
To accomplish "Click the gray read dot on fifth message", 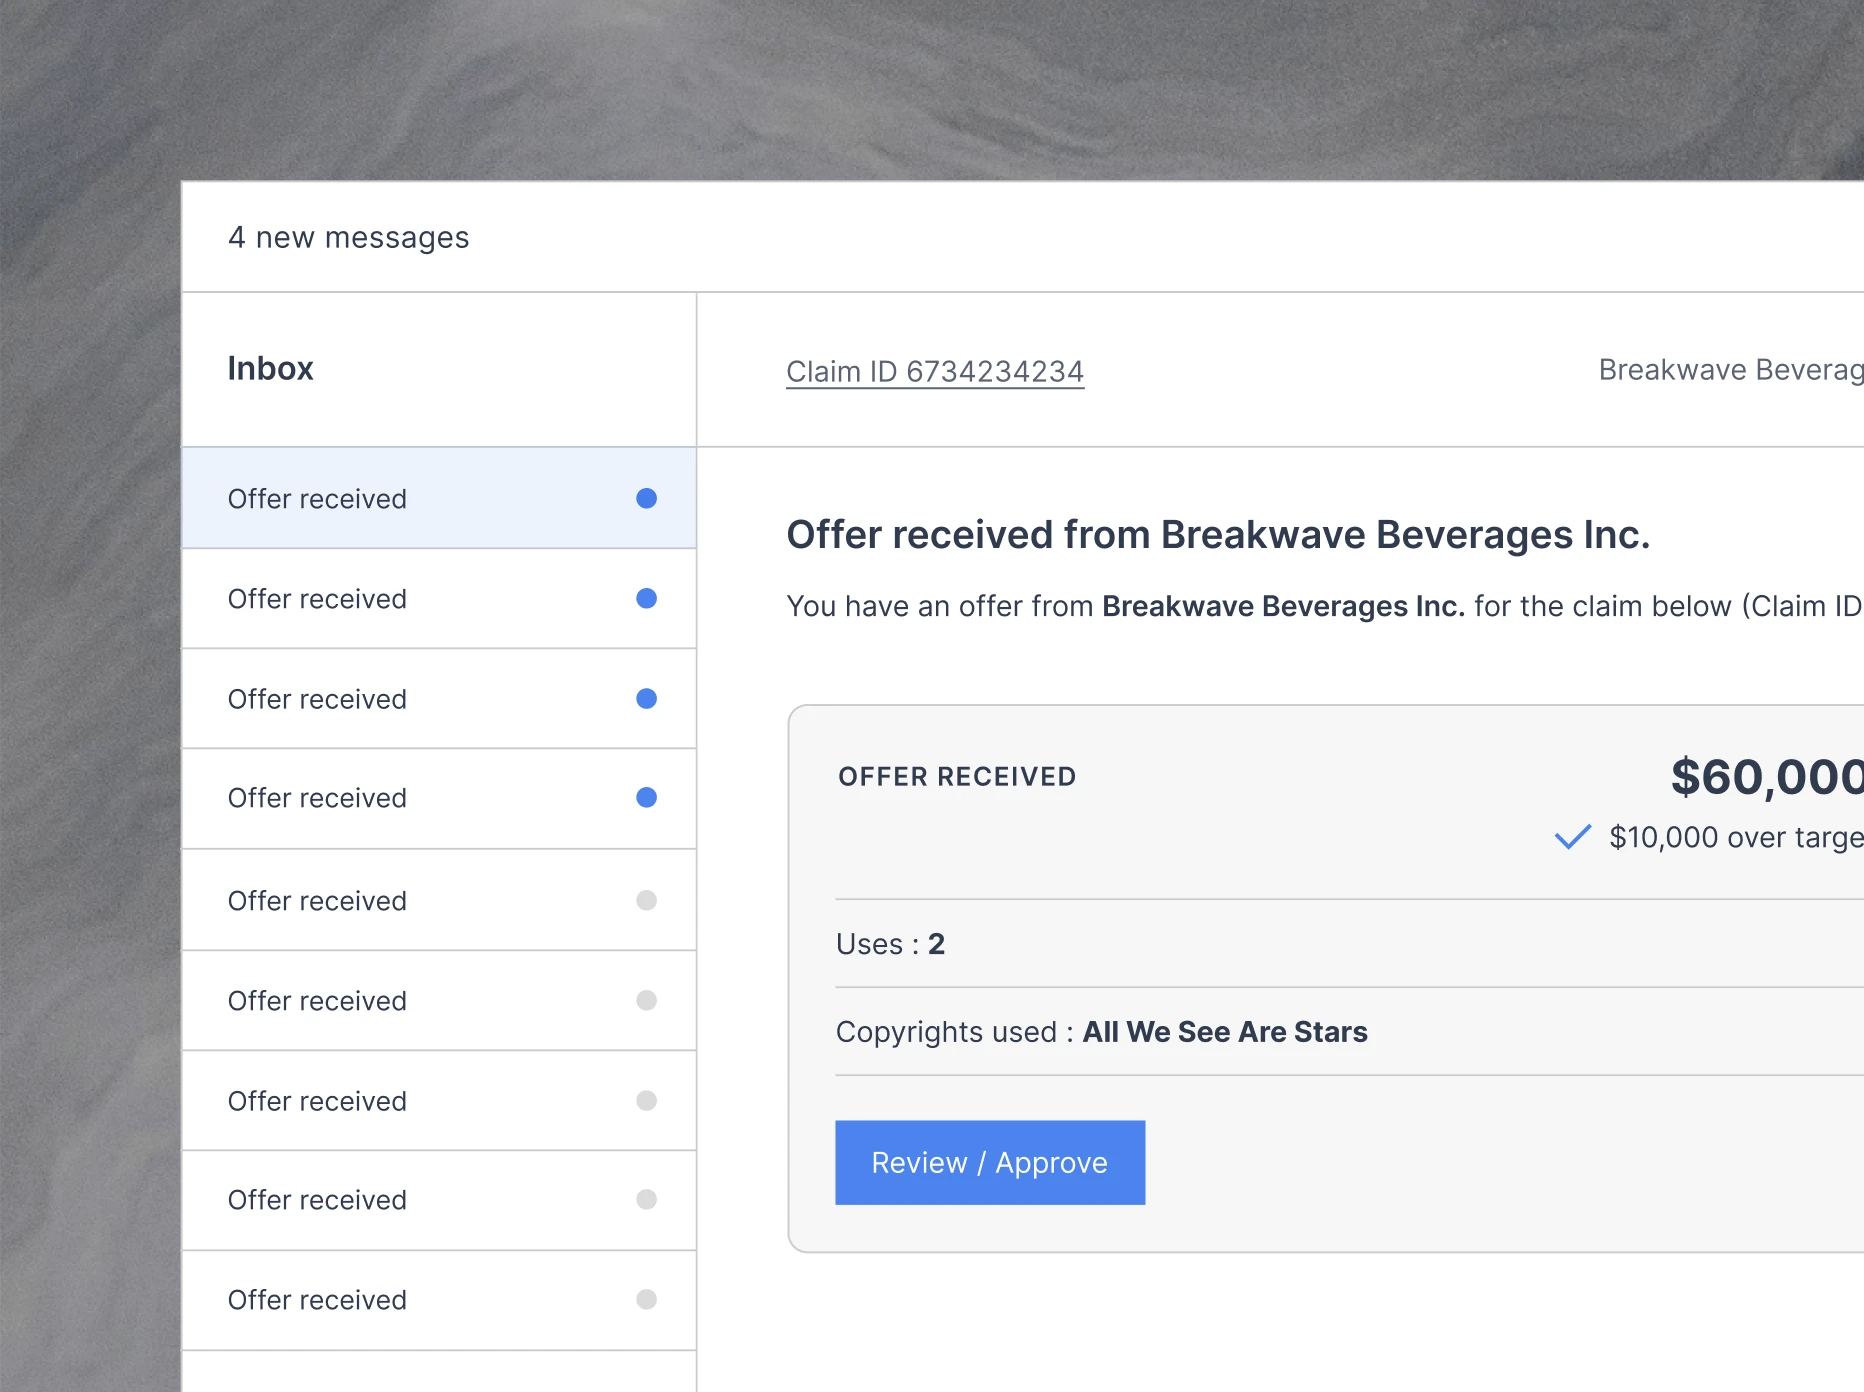I will (x=646, y=900).
